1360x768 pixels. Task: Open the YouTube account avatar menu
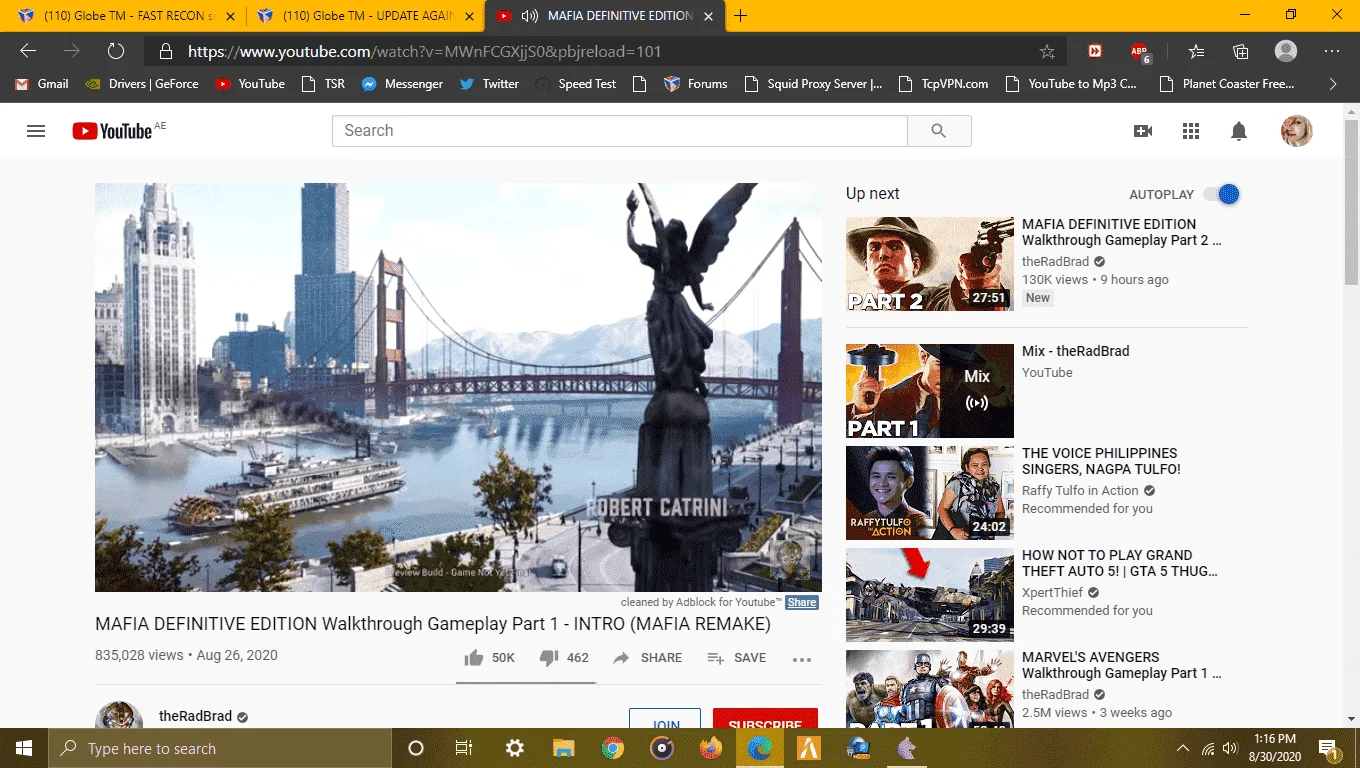pos(1297,131)
